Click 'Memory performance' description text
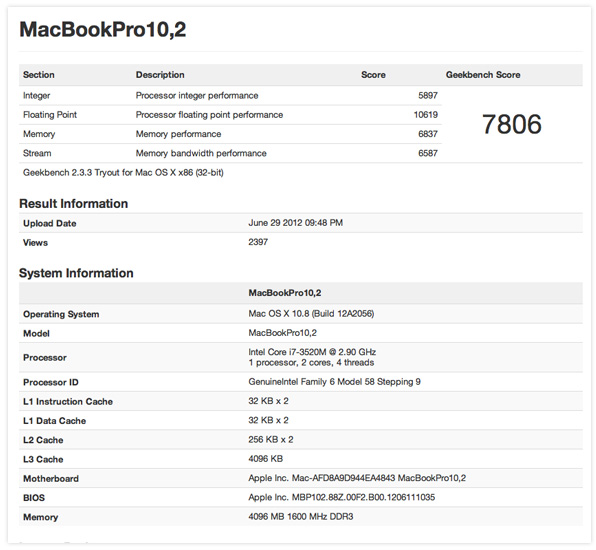The height and width of the screenshot is (550, 596). (178, 134)
